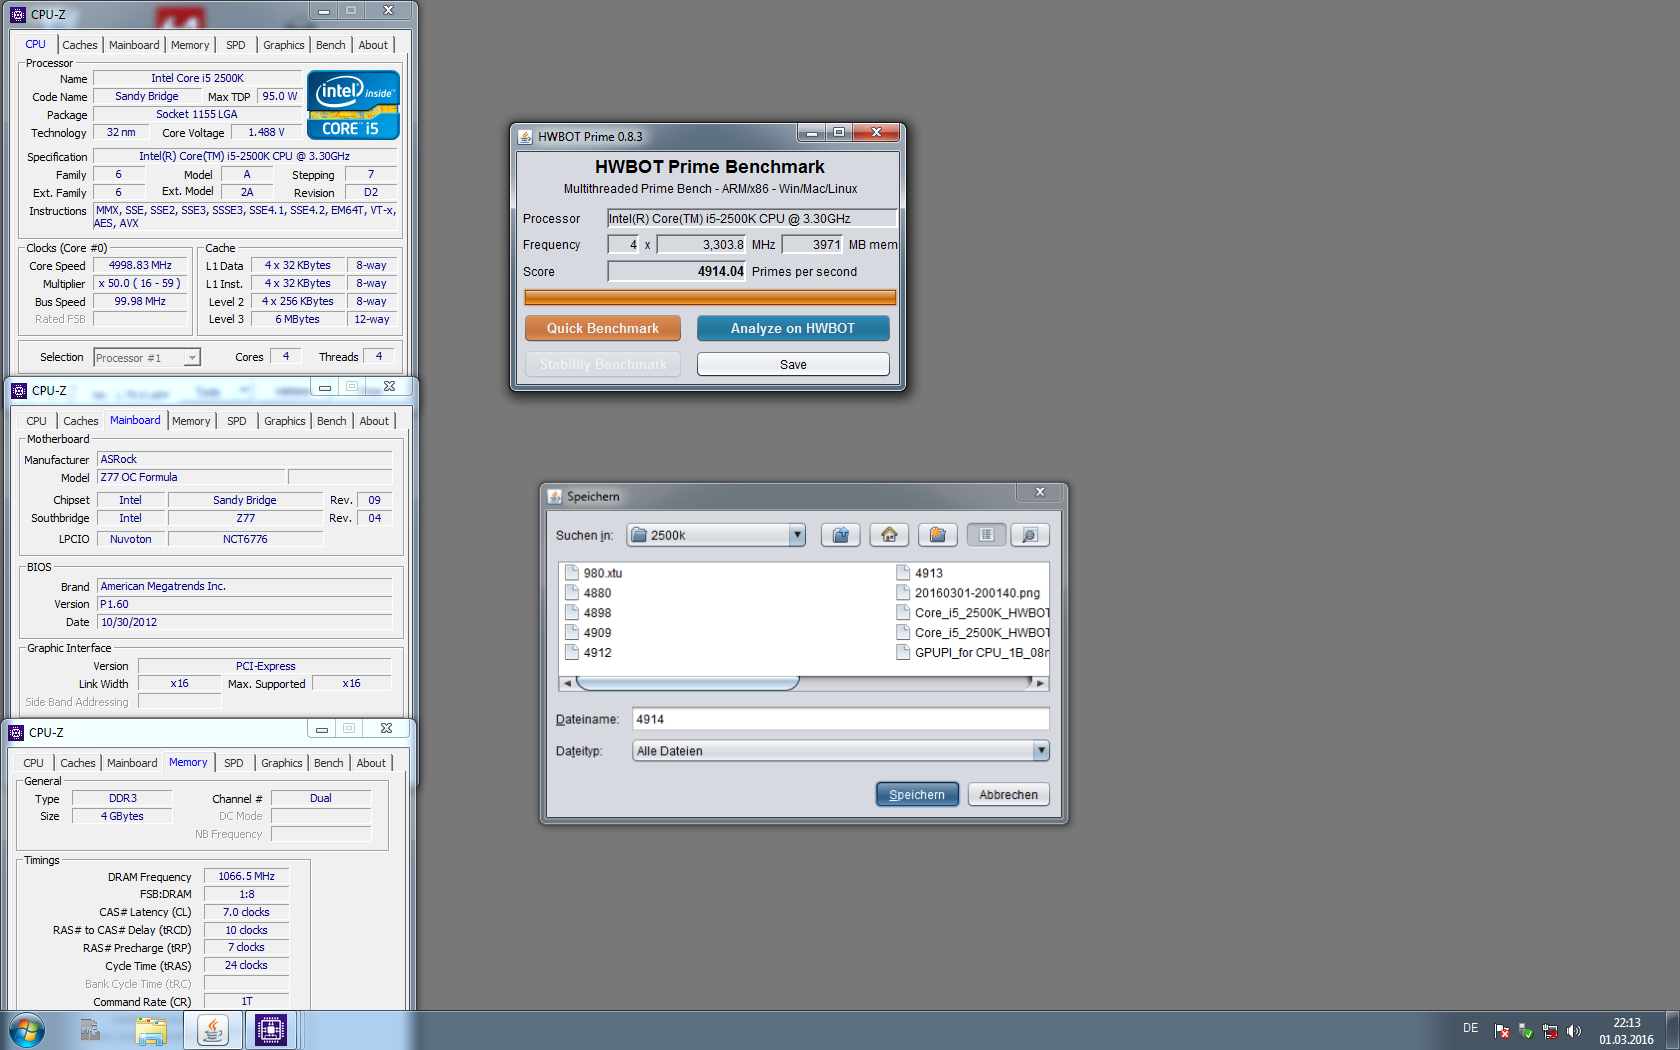The image size is (1680, 1050).
Task: Click the Show desktop button
Action: 1672,1030
